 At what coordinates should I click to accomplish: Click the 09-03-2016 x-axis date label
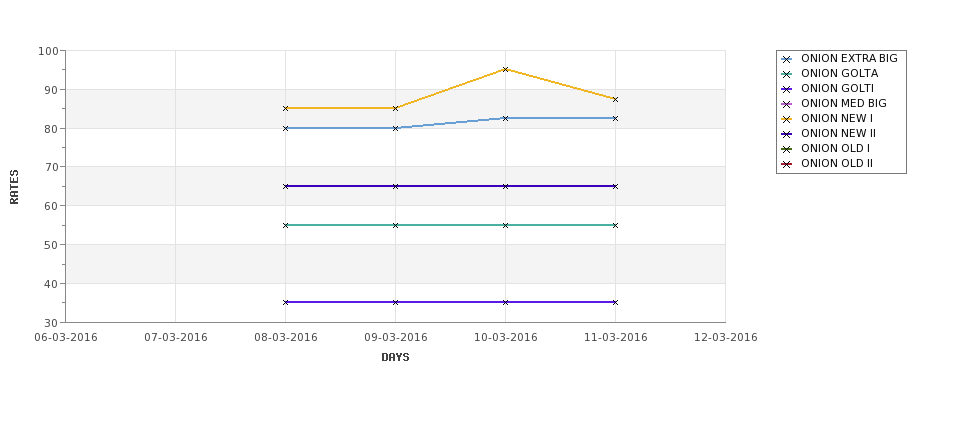click(395, 338)
